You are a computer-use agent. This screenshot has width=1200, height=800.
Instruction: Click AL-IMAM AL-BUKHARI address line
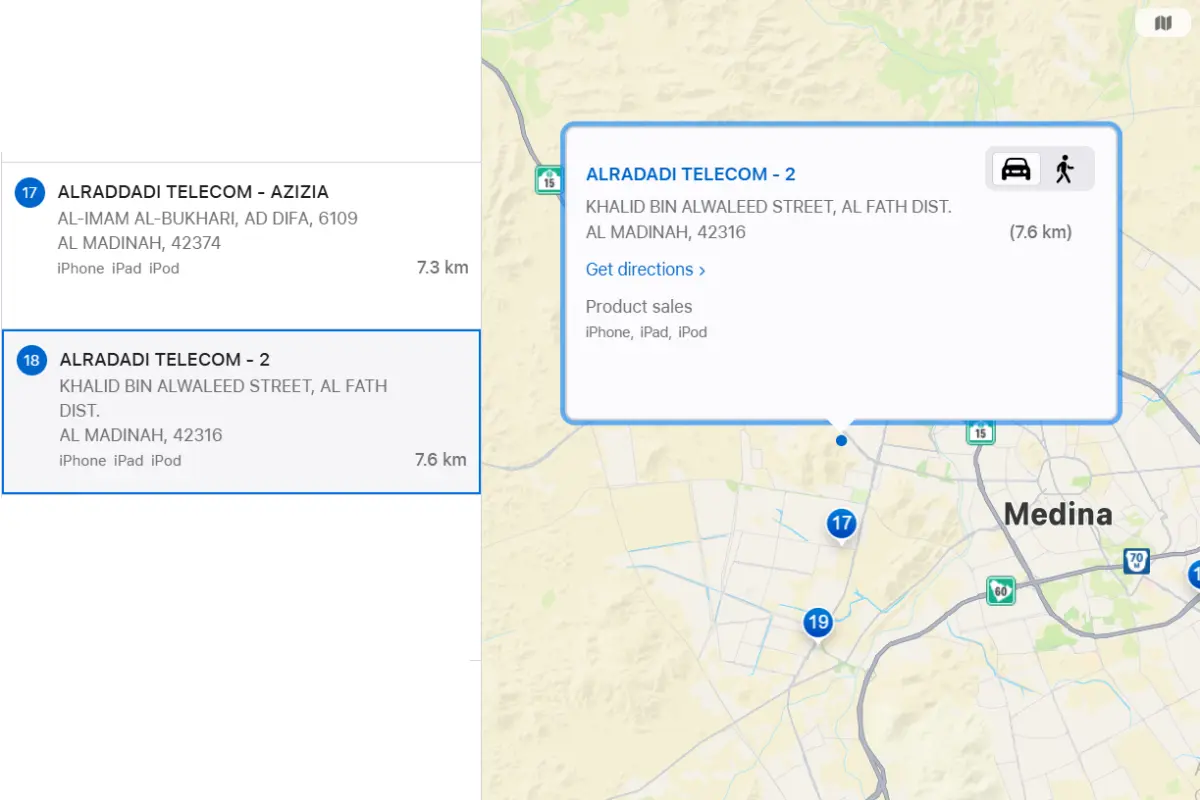pos(208,218)
